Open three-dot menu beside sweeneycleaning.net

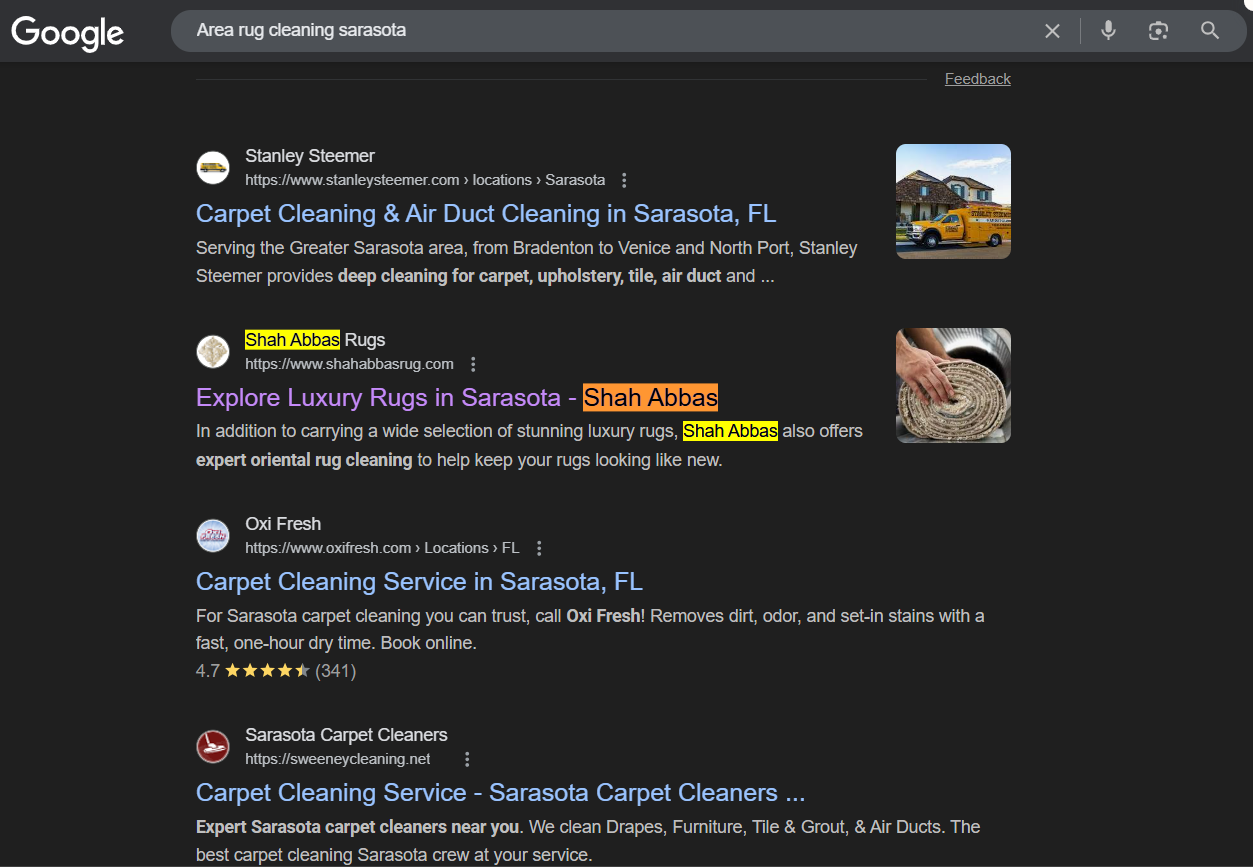coord(466,760)
